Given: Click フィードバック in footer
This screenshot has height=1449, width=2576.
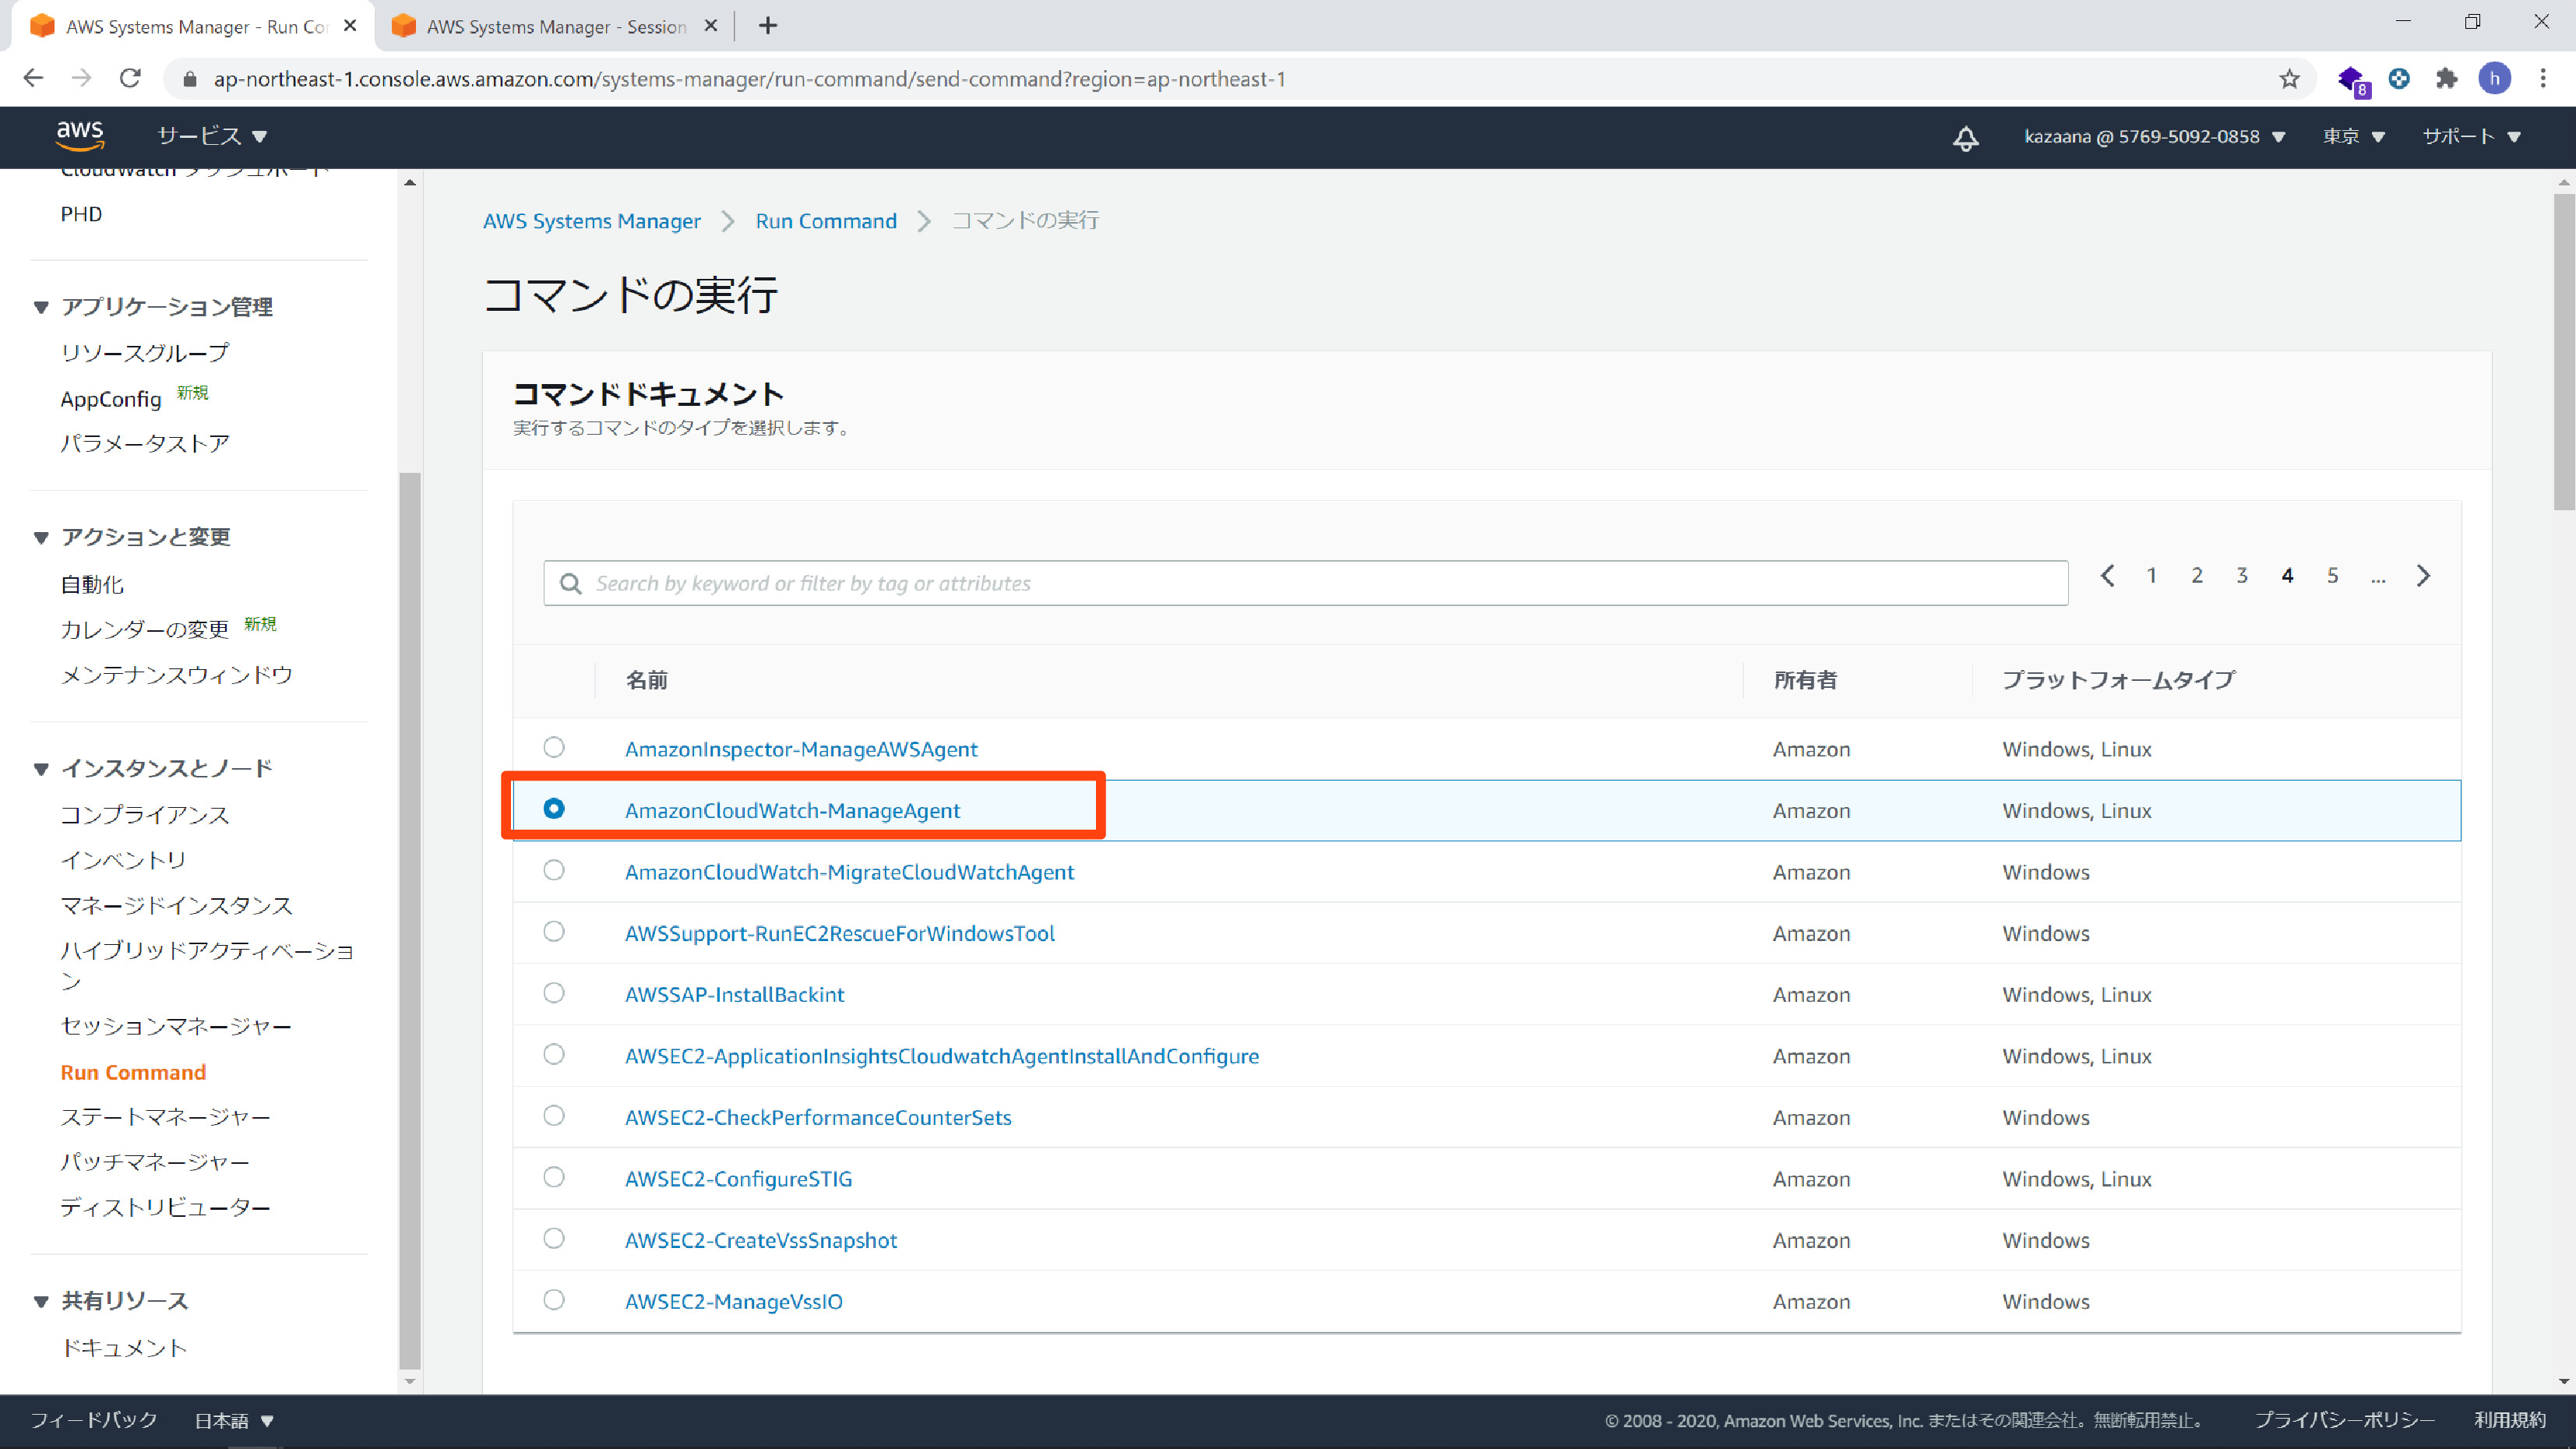Looking at the screenshot, I should (93, 1421).
